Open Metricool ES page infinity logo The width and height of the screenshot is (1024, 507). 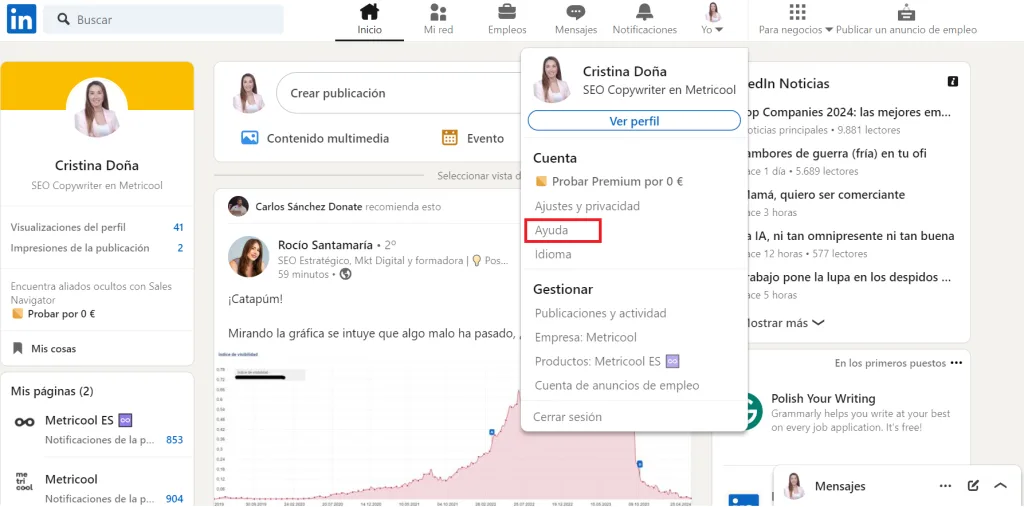coord(25,422)
